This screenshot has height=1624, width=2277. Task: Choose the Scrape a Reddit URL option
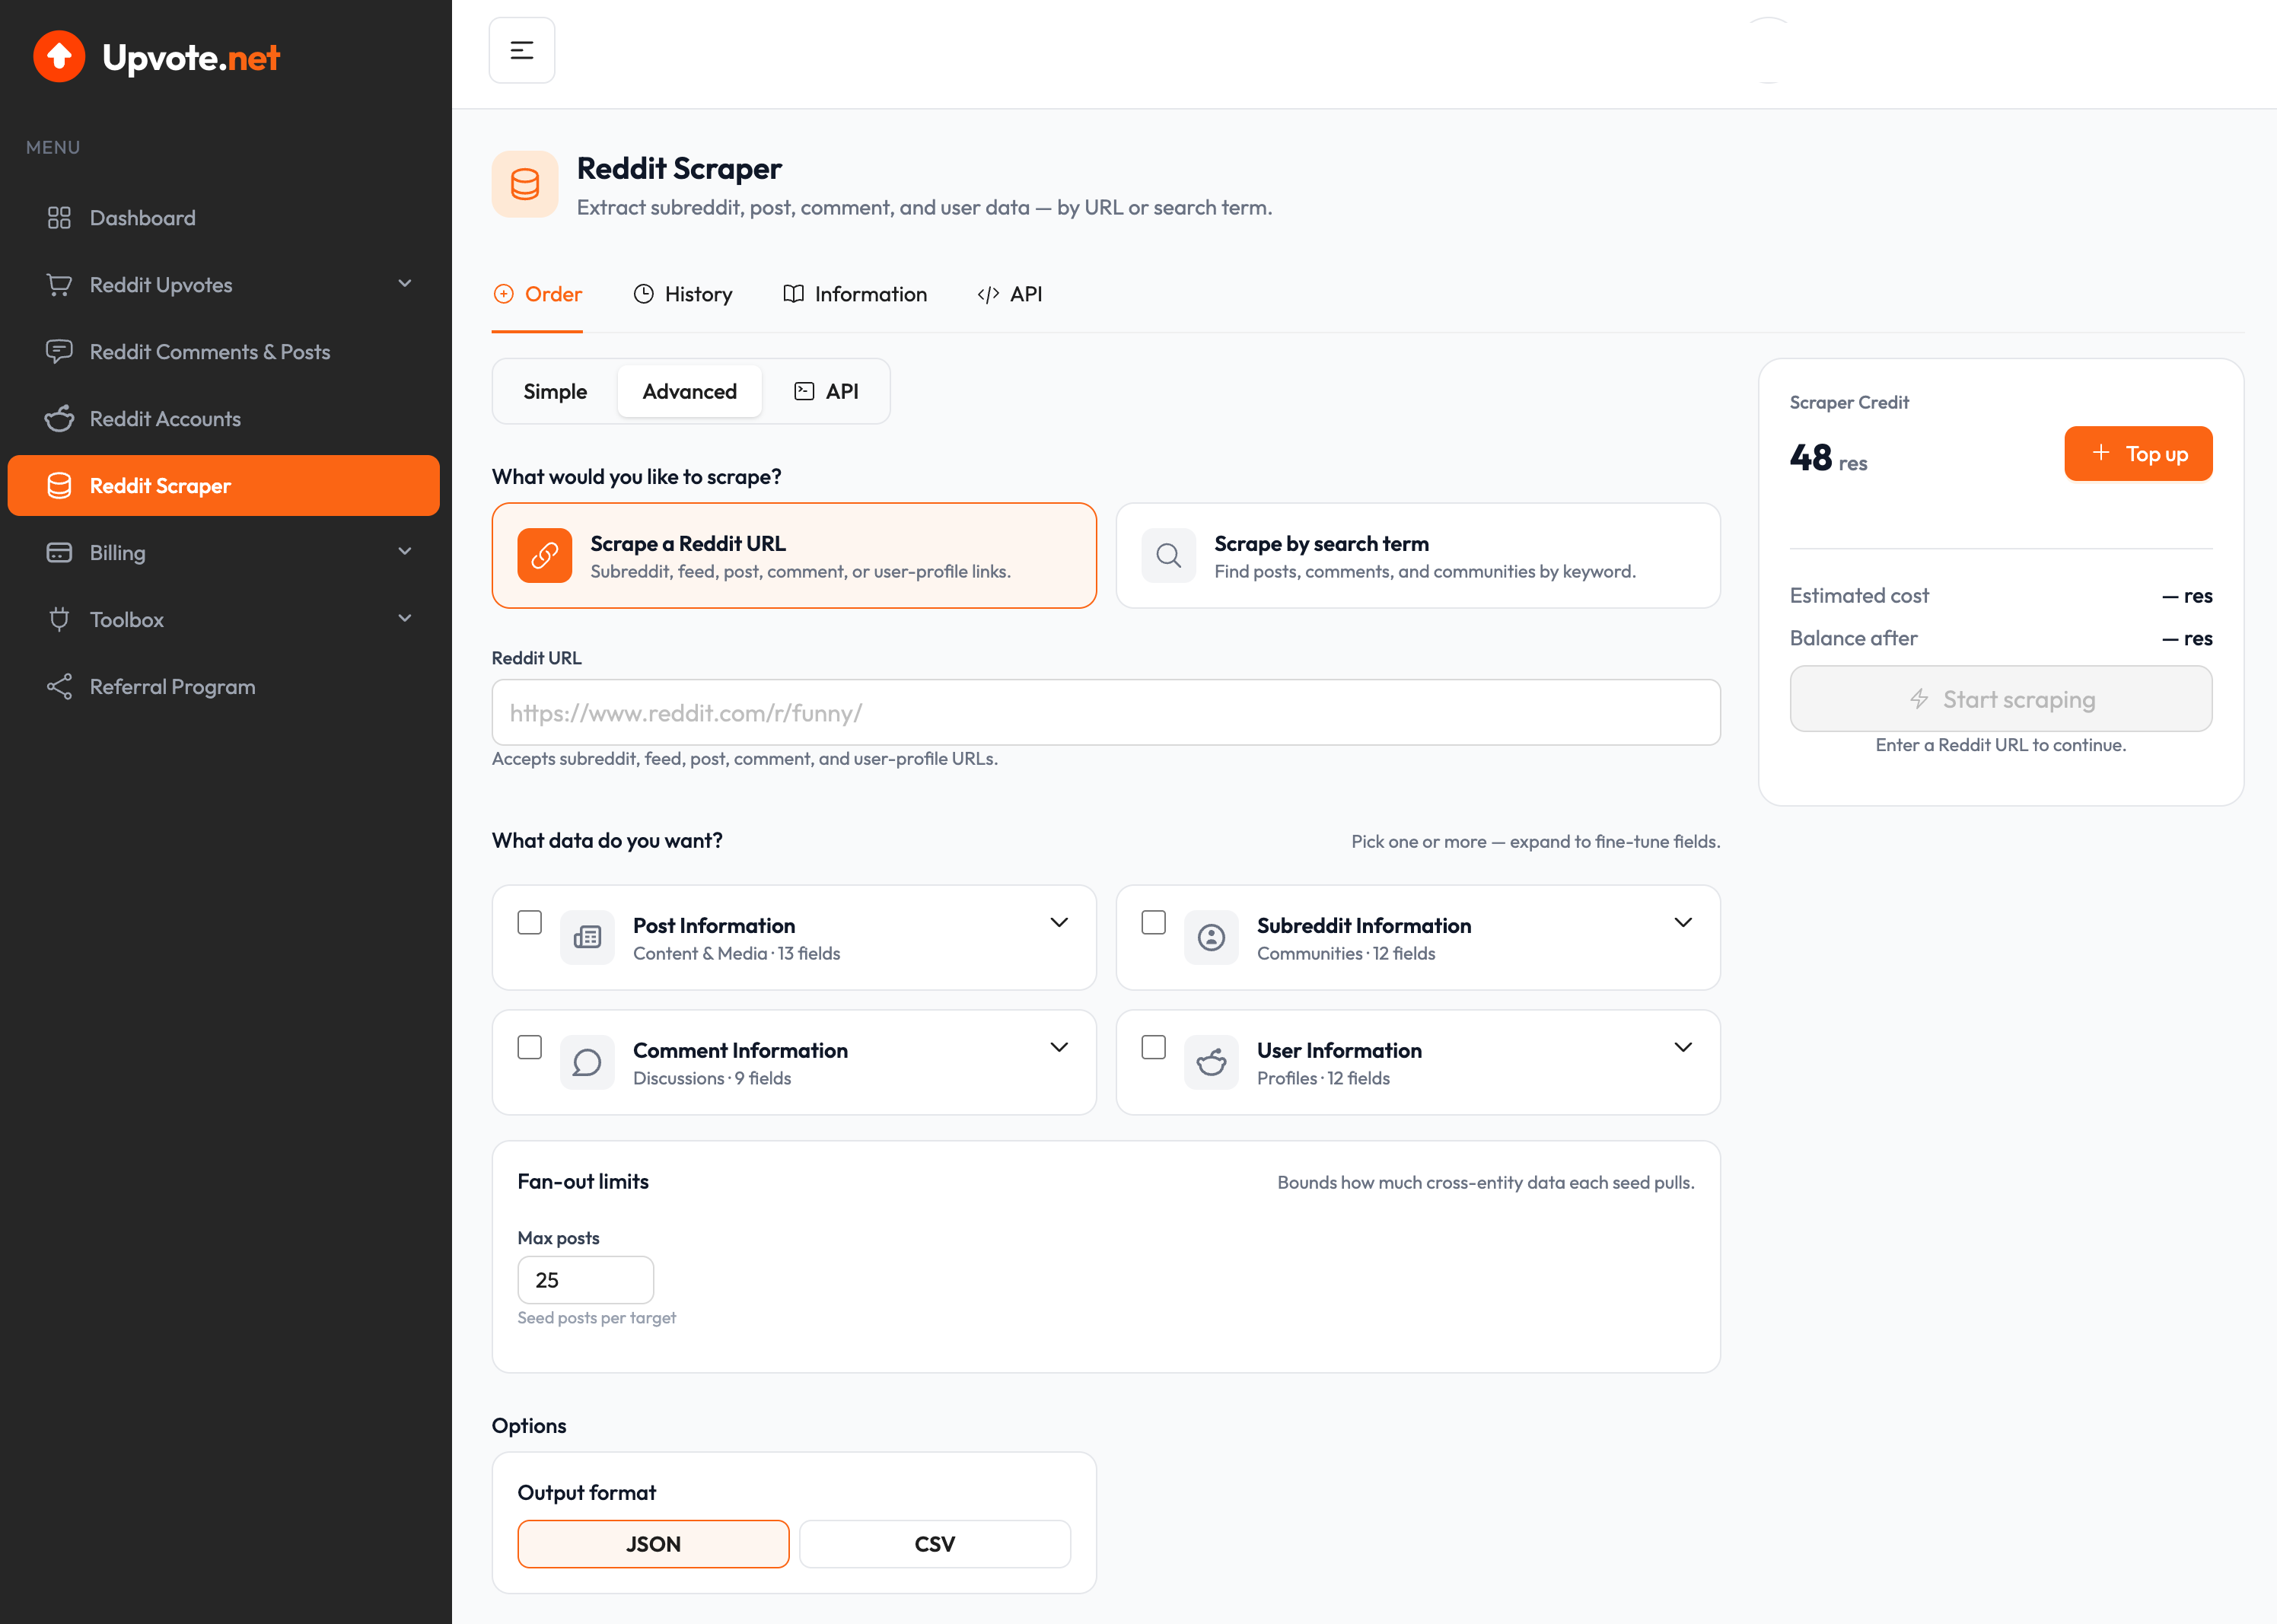[794, 555]
